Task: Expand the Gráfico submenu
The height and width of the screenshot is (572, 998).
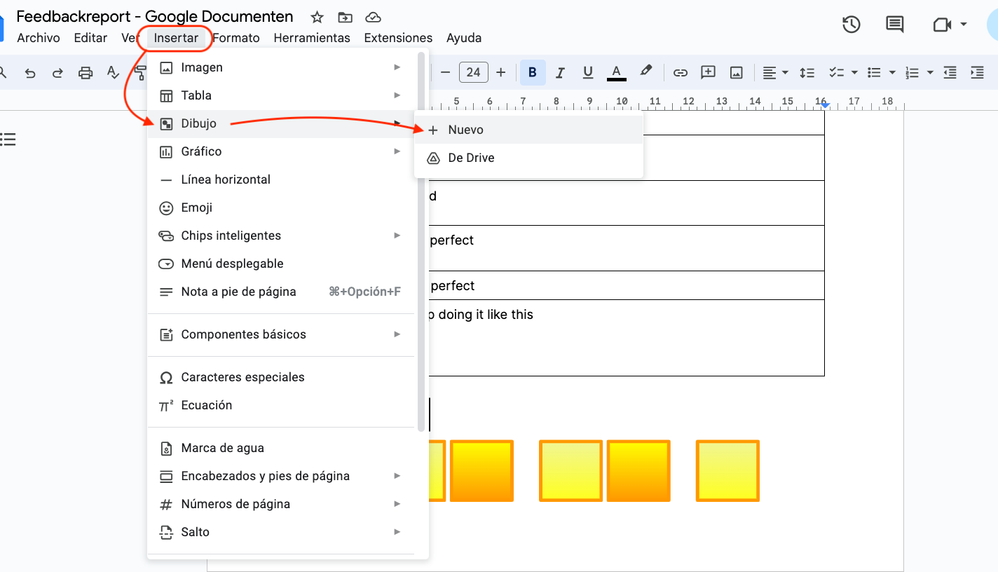Action: [281, 151]
